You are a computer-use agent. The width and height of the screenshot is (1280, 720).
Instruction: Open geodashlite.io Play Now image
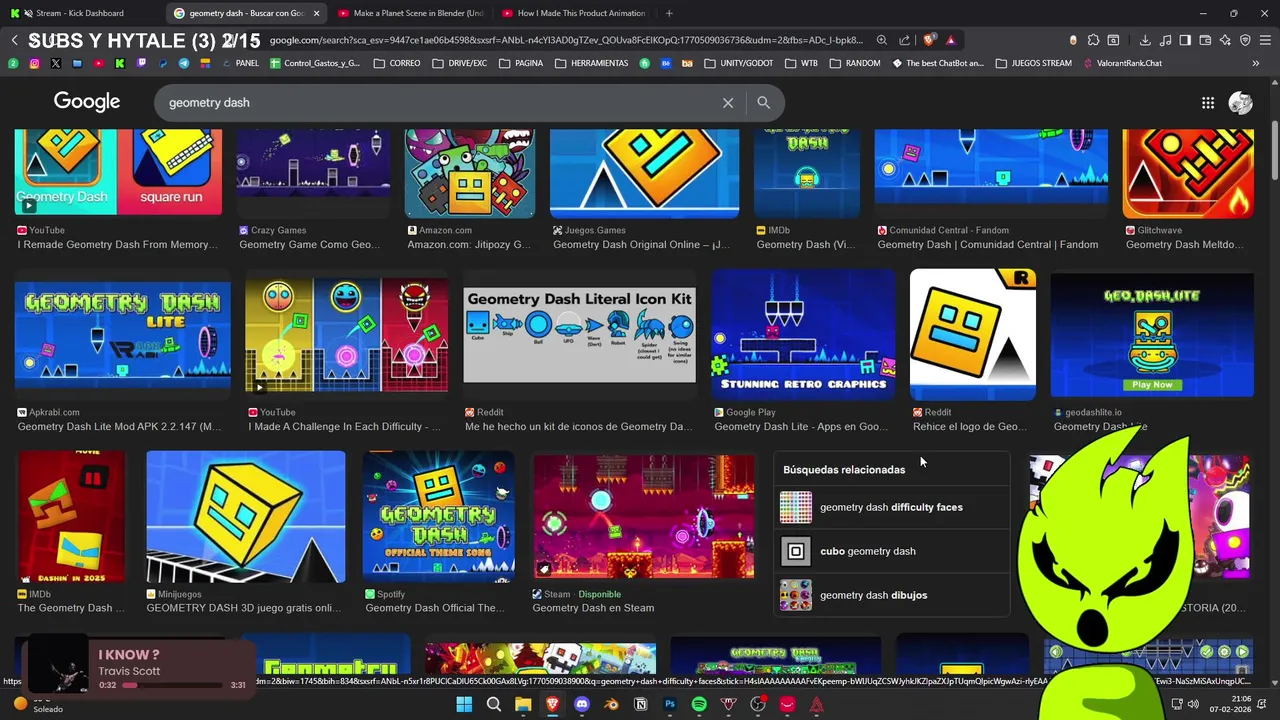(1152, 336)
